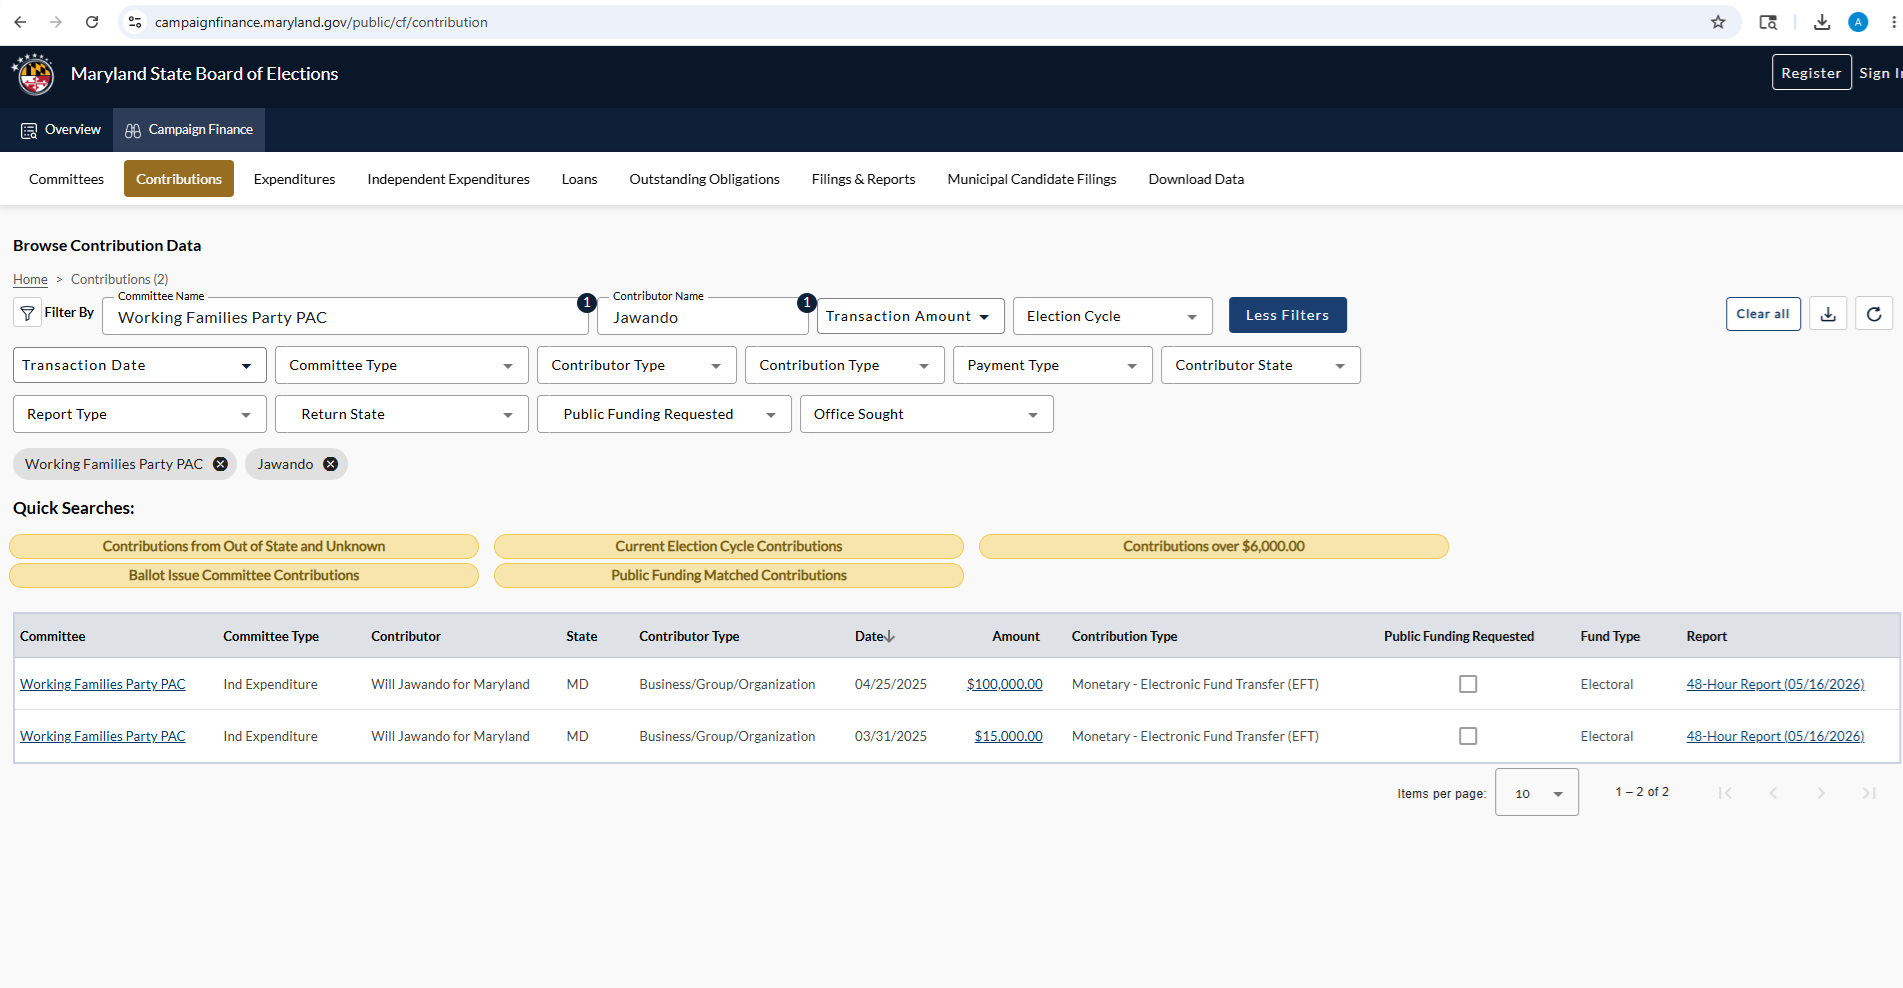1903x988 pixels.
Task: Expand the Office Sought dropdown
Action: point(927,414)
